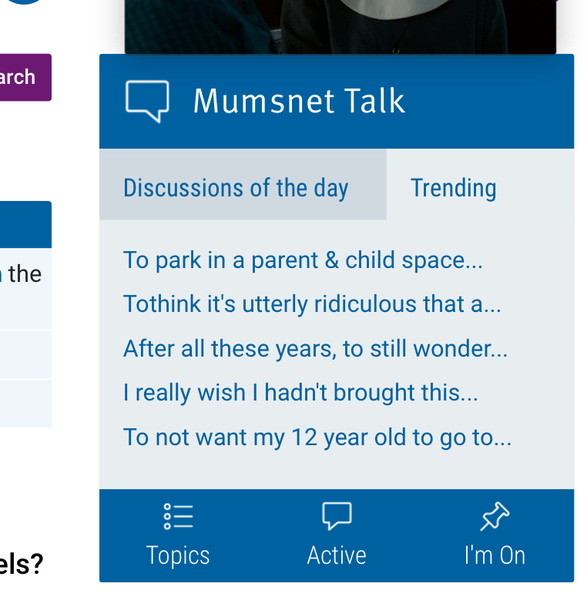The height and width of the screenshot is (600, 587).
Task: Open the I'm On pushpin icon
Action: [495, 516]
